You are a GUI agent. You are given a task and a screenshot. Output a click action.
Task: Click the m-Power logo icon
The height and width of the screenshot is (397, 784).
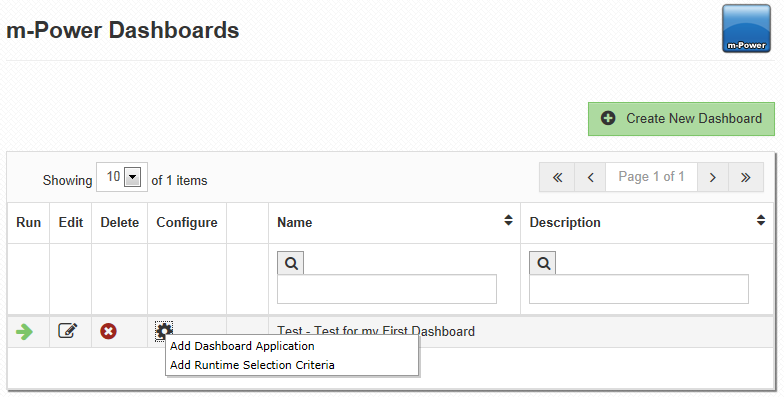click(x=746, y=28)
